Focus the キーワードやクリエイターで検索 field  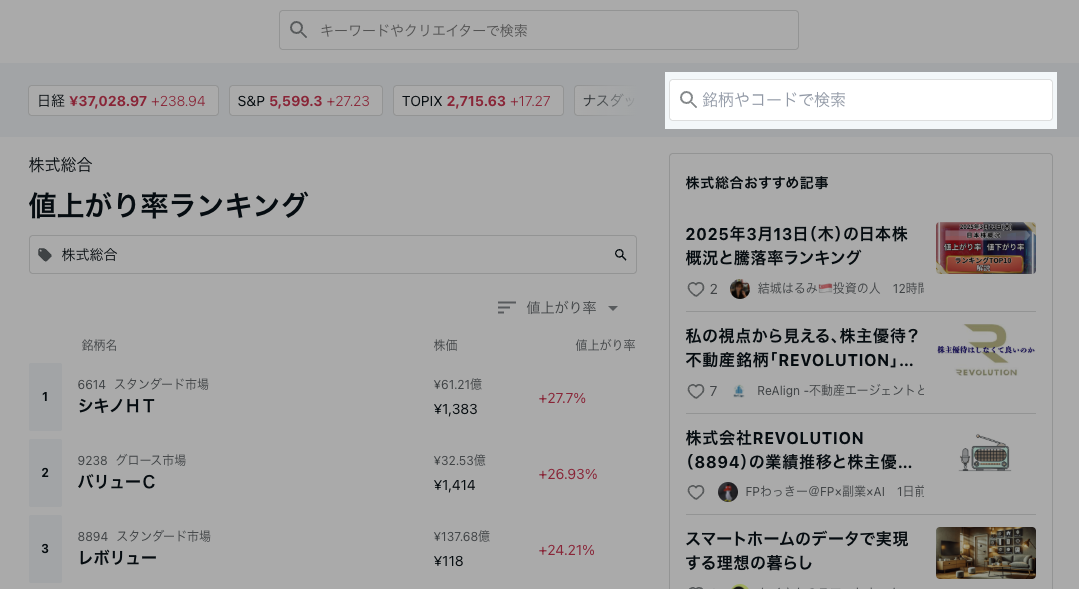(x=539, y=30)
